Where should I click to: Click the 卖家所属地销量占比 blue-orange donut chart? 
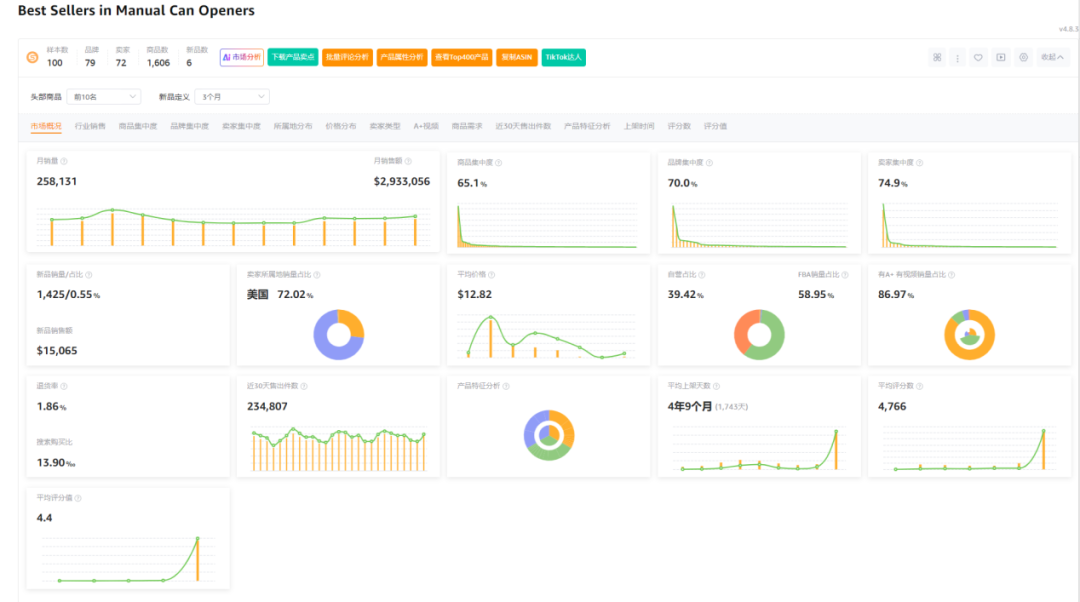[x=339, y=335]
